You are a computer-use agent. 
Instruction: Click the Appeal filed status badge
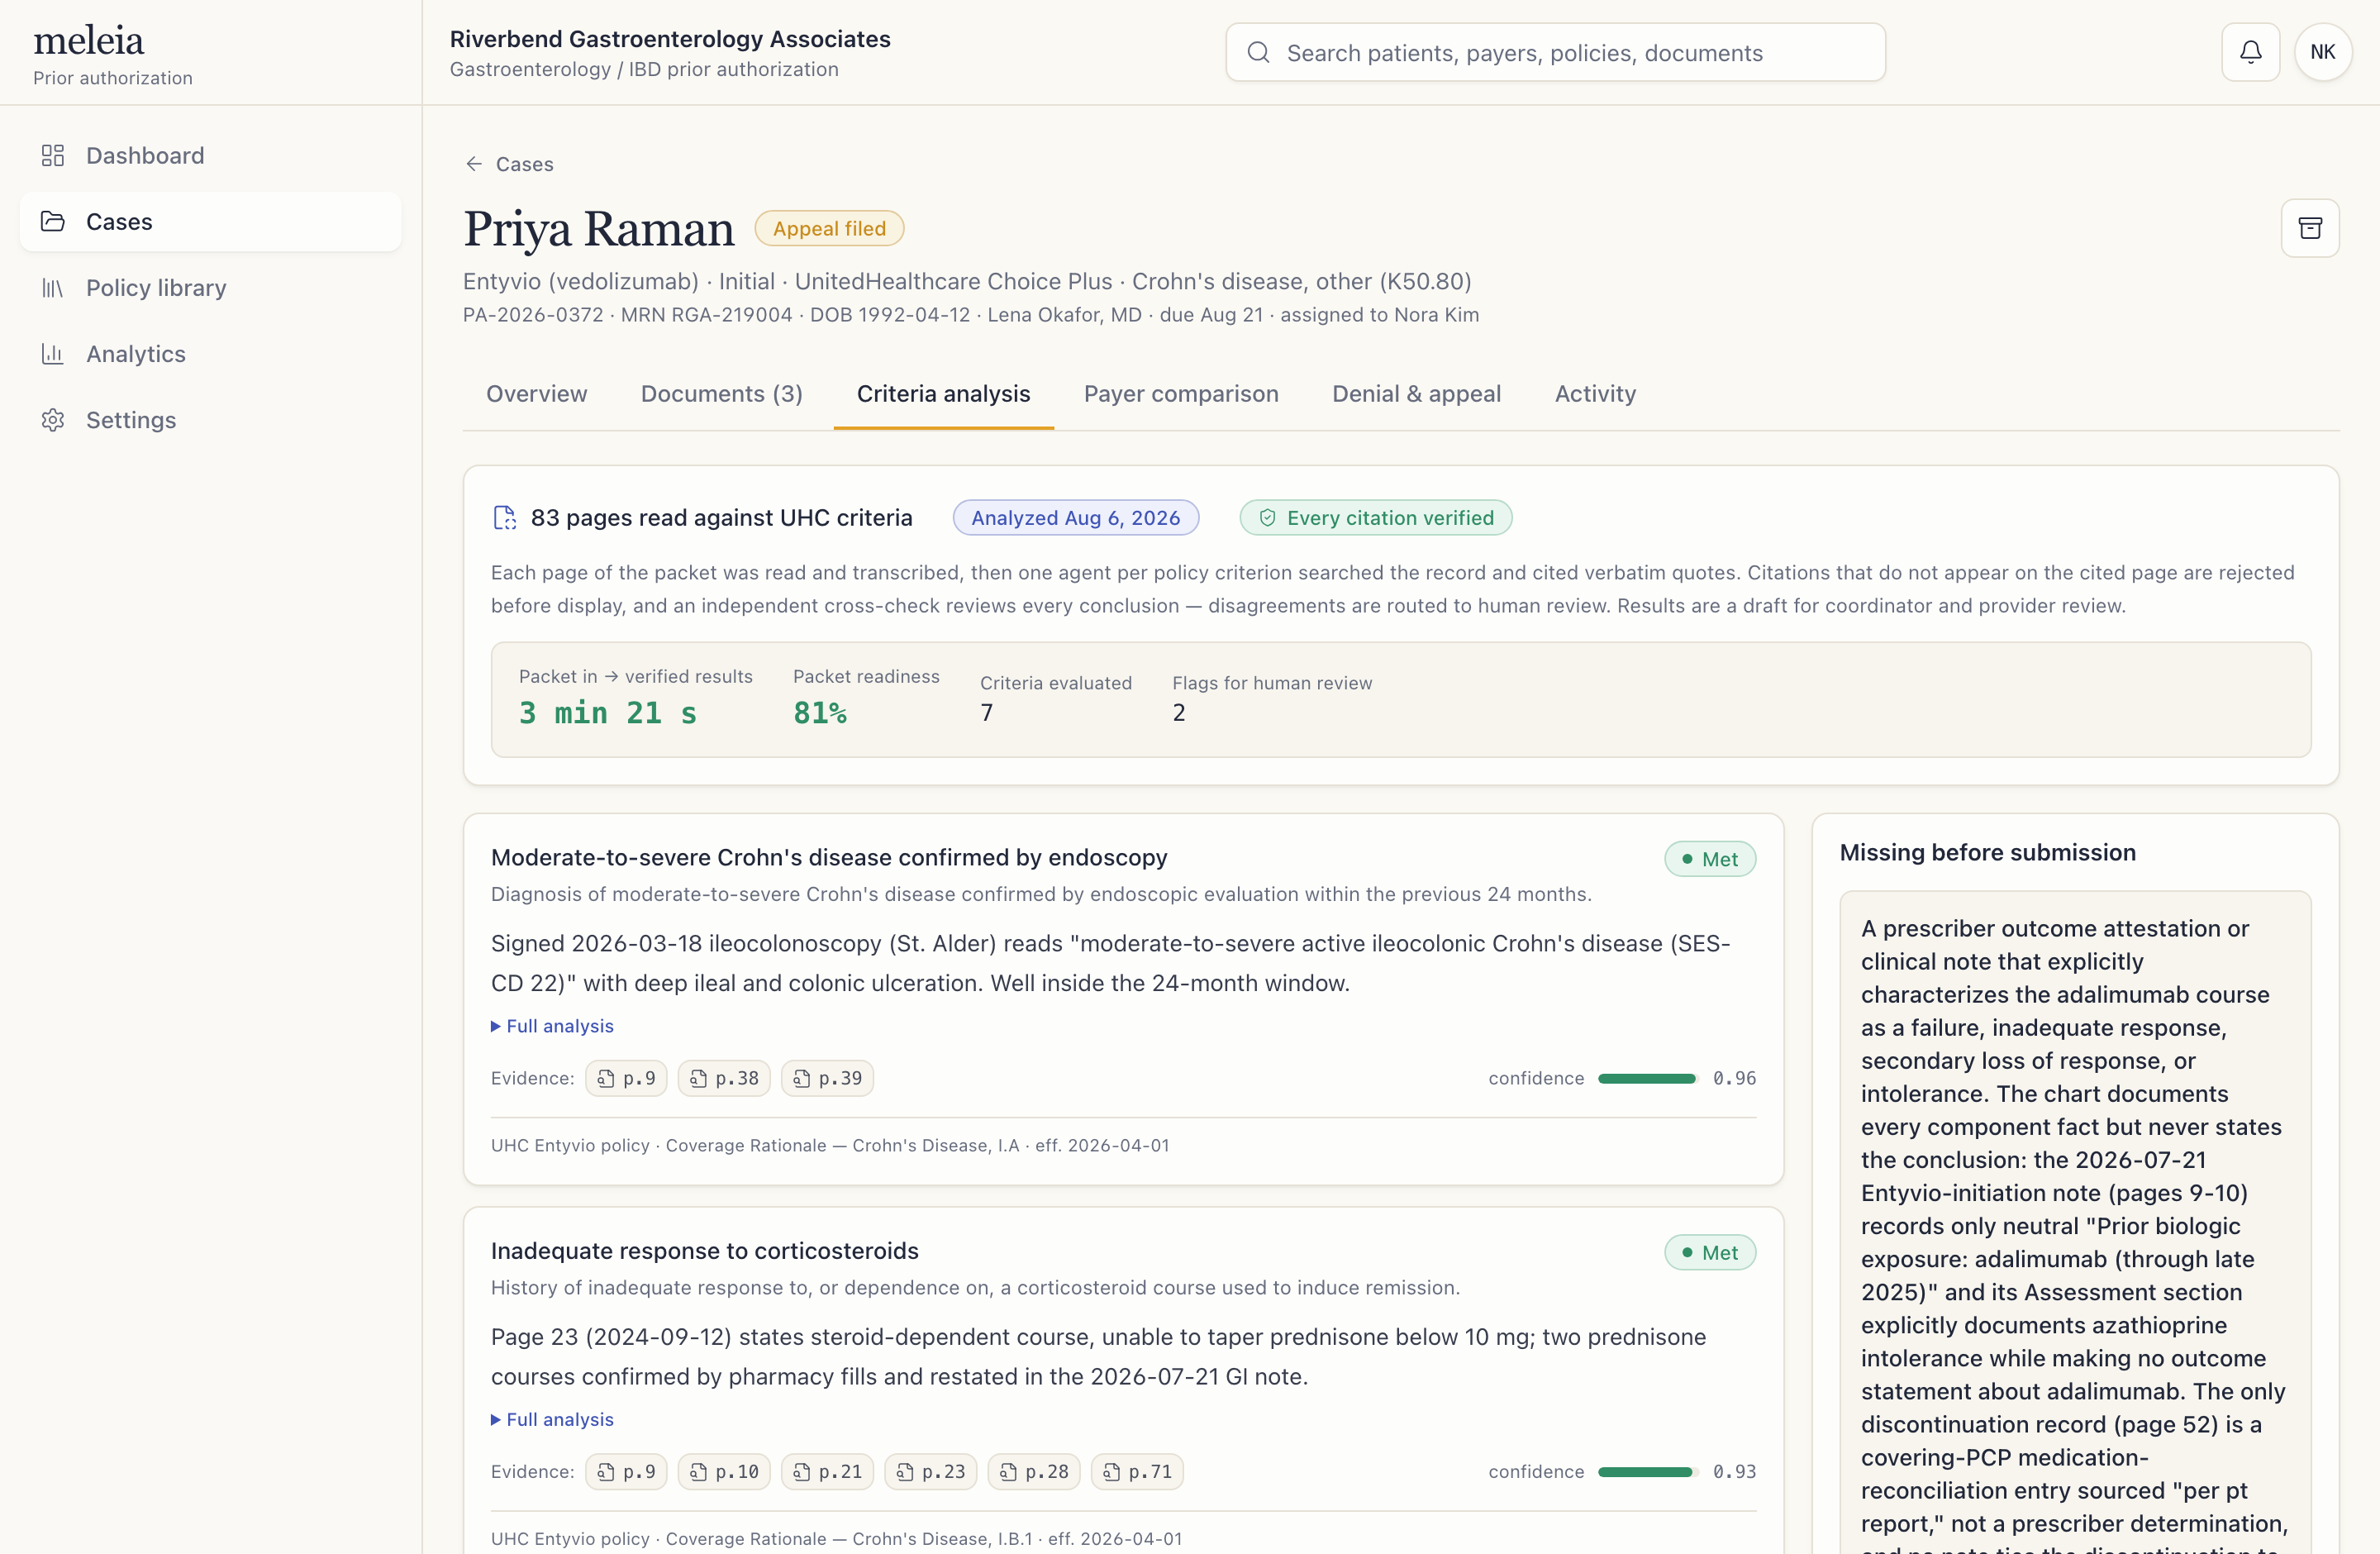point(829,228)
